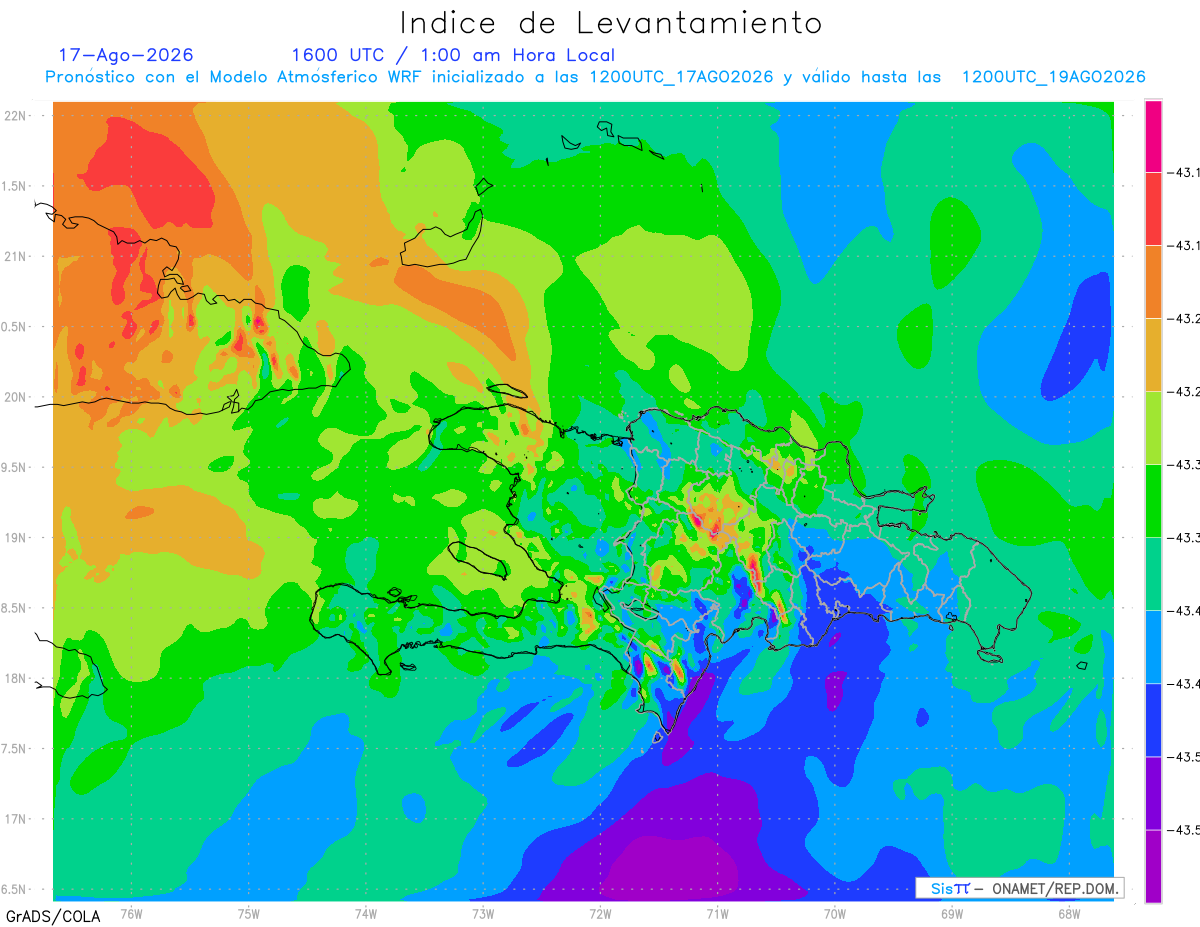Click the '7.5N' latitude label
The height and width of the screenshot is (927, 1200).
click(15, 749)
